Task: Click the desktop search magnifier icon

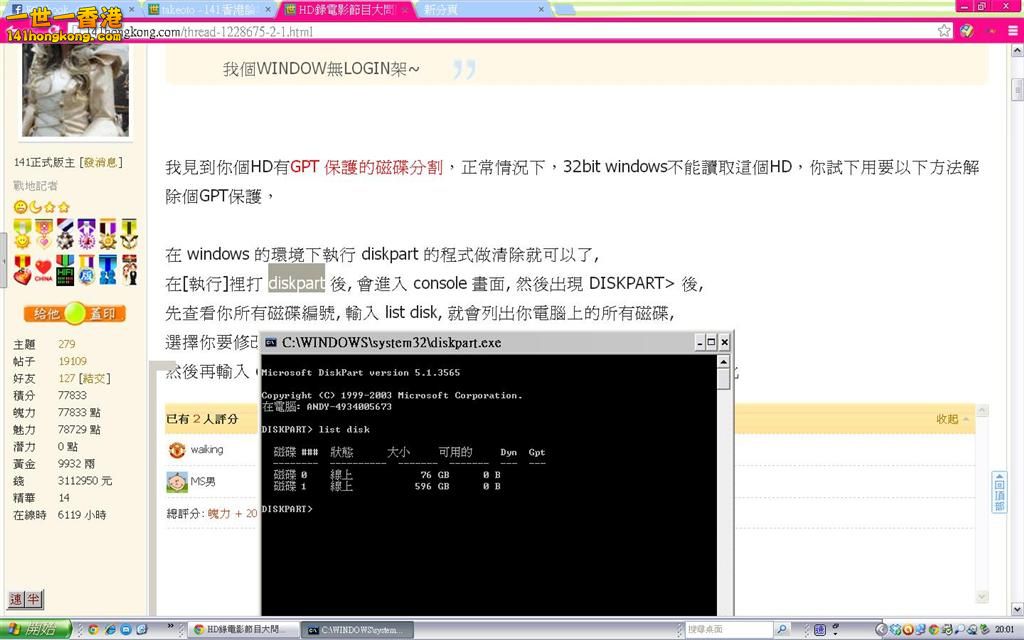Action: pos(783,629)
